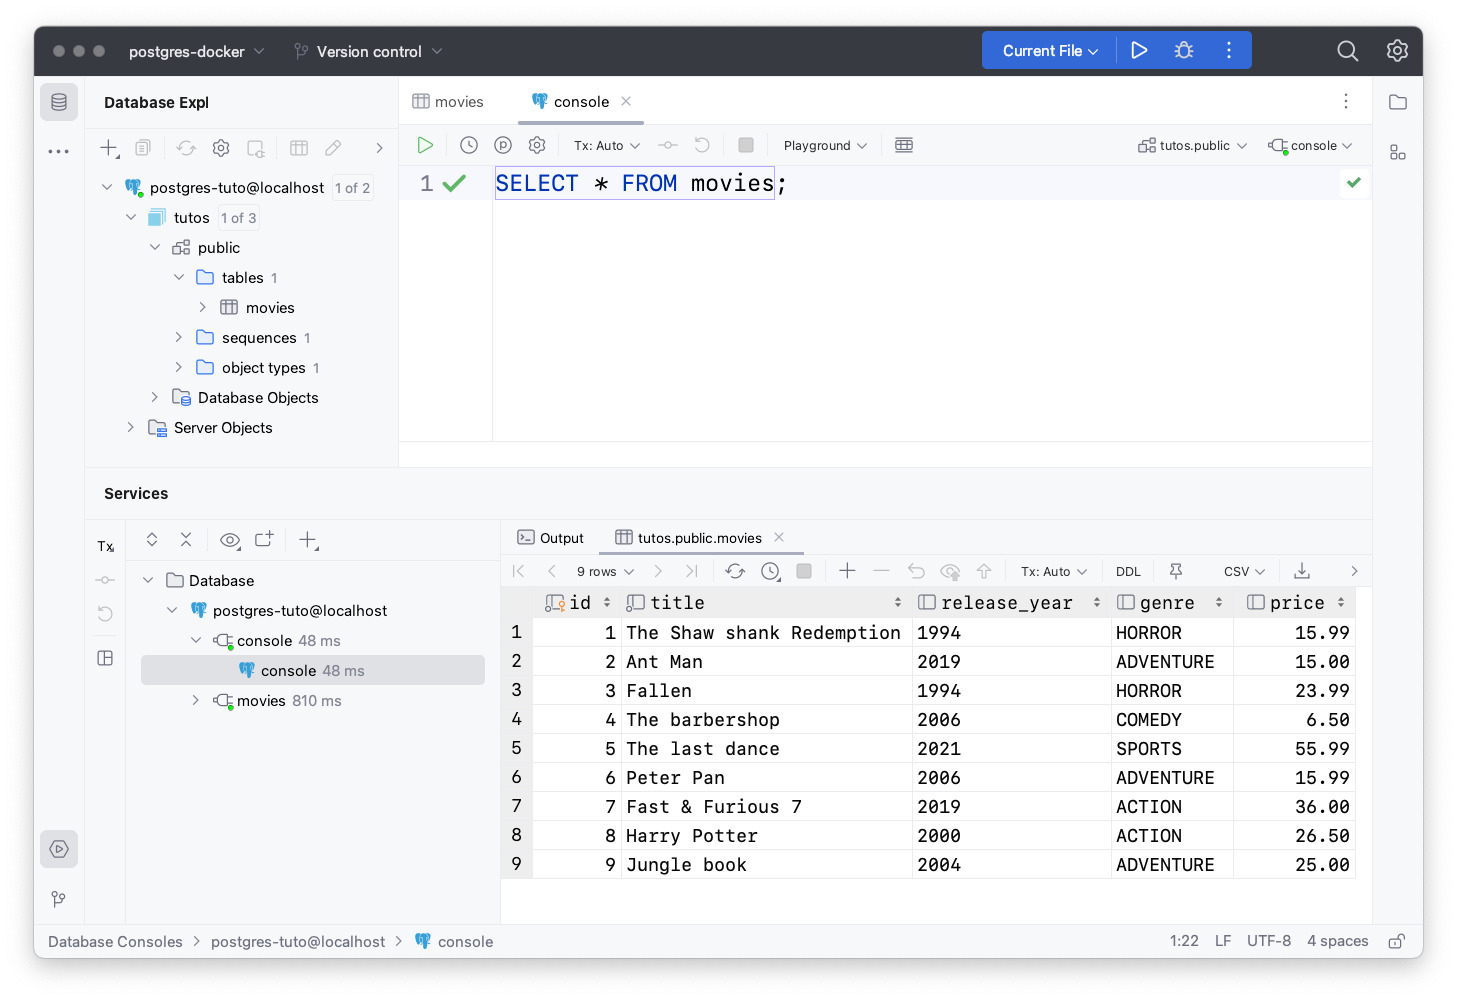The image size is (1457, 1000).
Task: Reload the result grid page
Action: click(735, 571)
